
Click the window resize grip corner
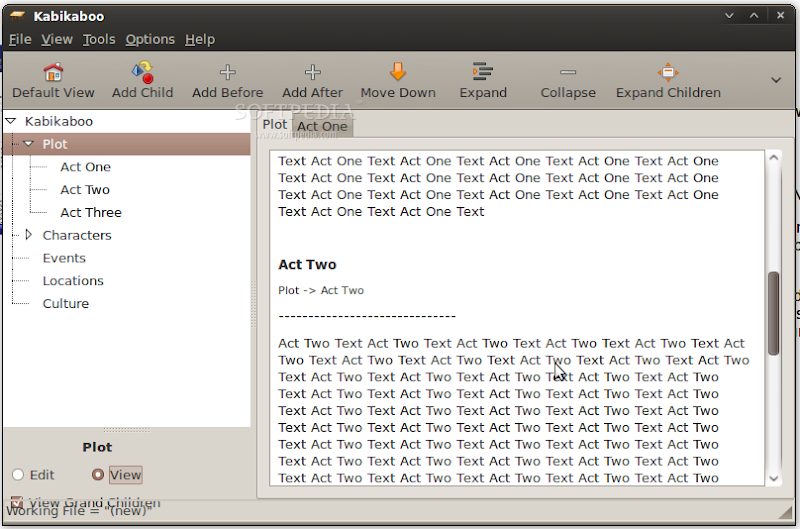[x=785, y=512]
